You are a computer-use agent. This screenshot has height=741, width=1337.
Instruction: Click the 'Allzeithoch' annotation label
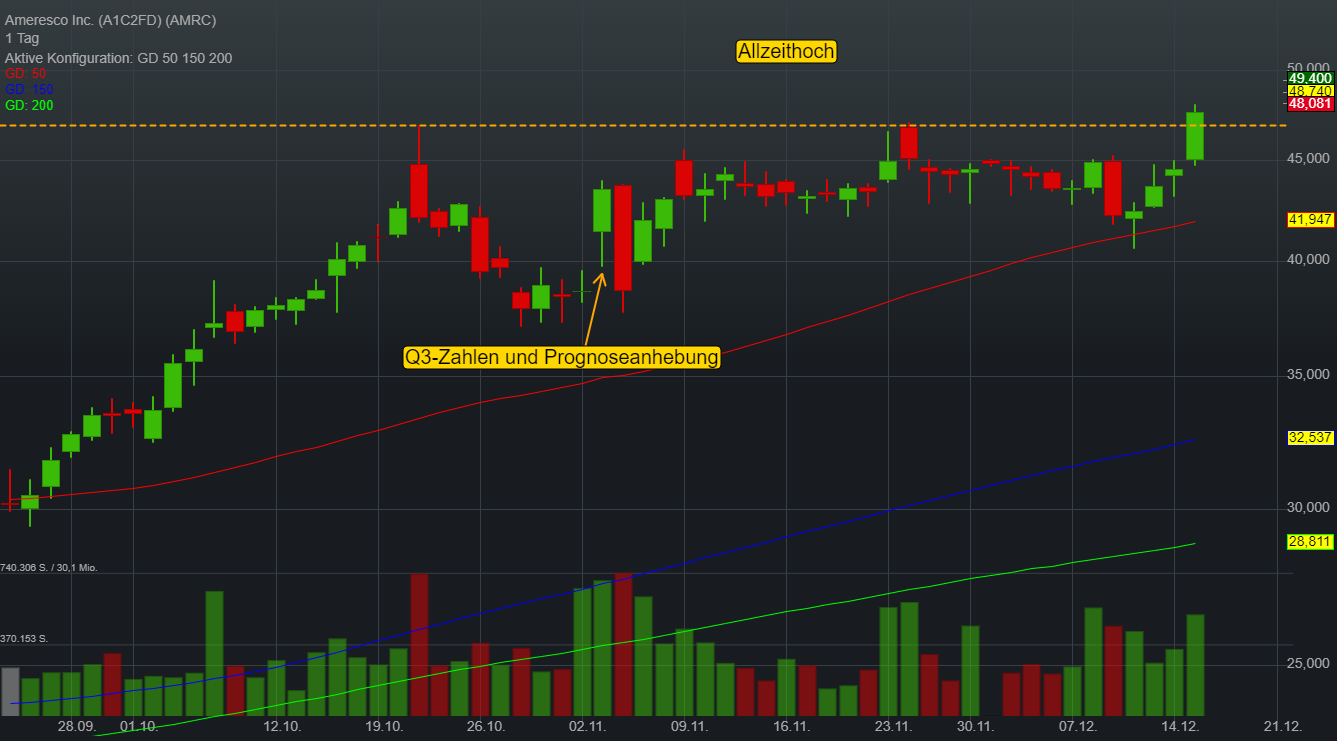786,51
